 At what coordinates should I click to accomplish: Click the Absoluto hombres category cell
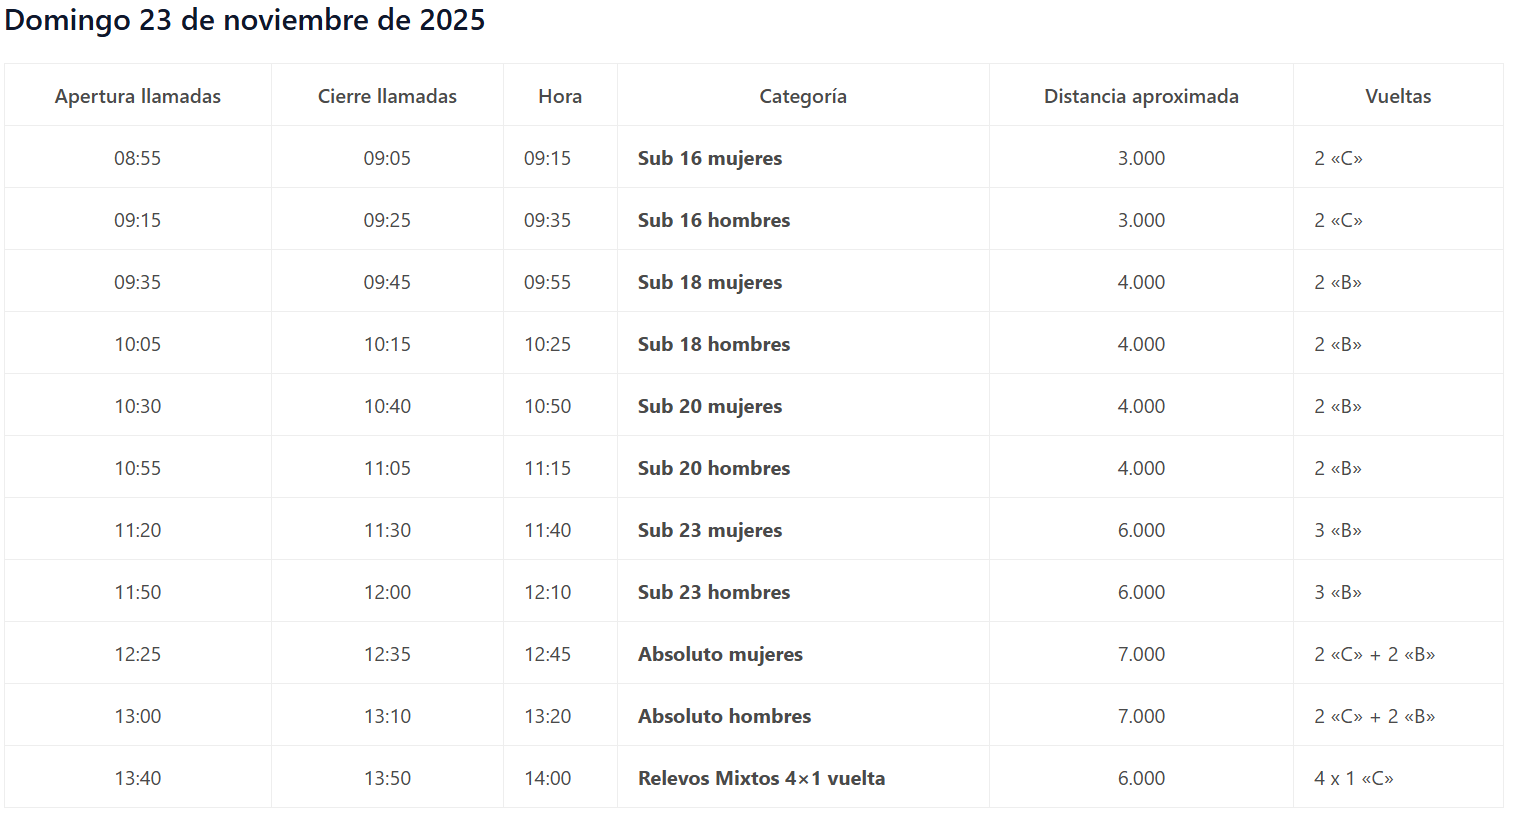click(x=724, y=717)
